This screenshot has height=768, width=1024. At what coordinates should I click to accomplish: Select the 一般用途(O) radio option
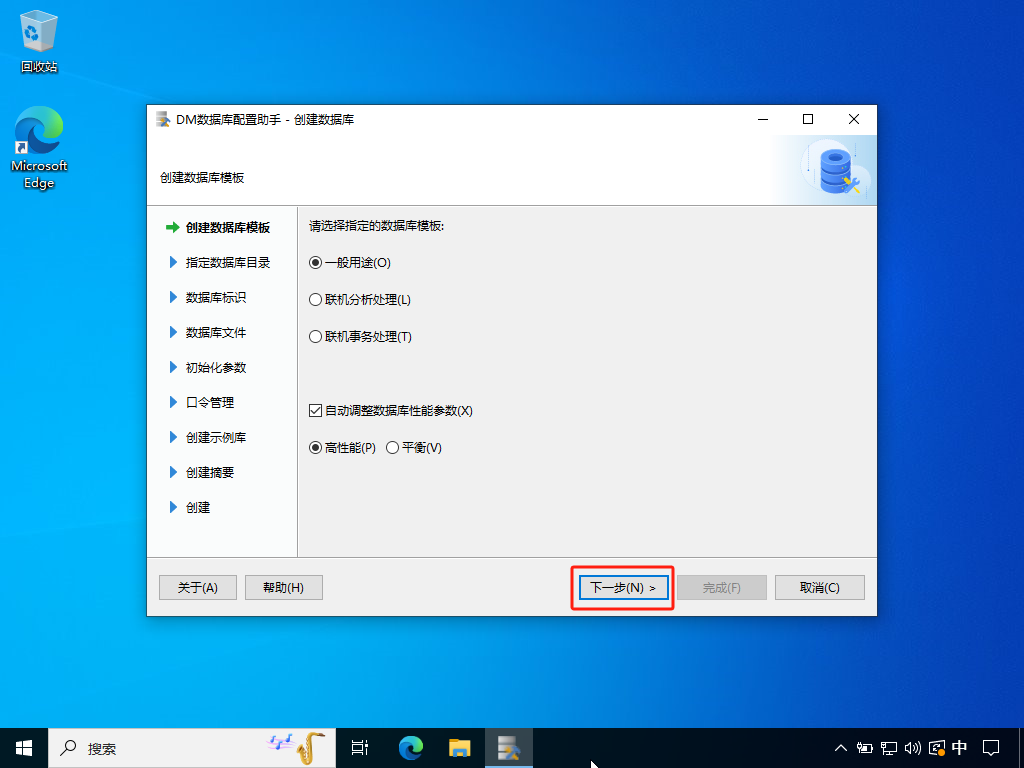(x=349, y=263)
